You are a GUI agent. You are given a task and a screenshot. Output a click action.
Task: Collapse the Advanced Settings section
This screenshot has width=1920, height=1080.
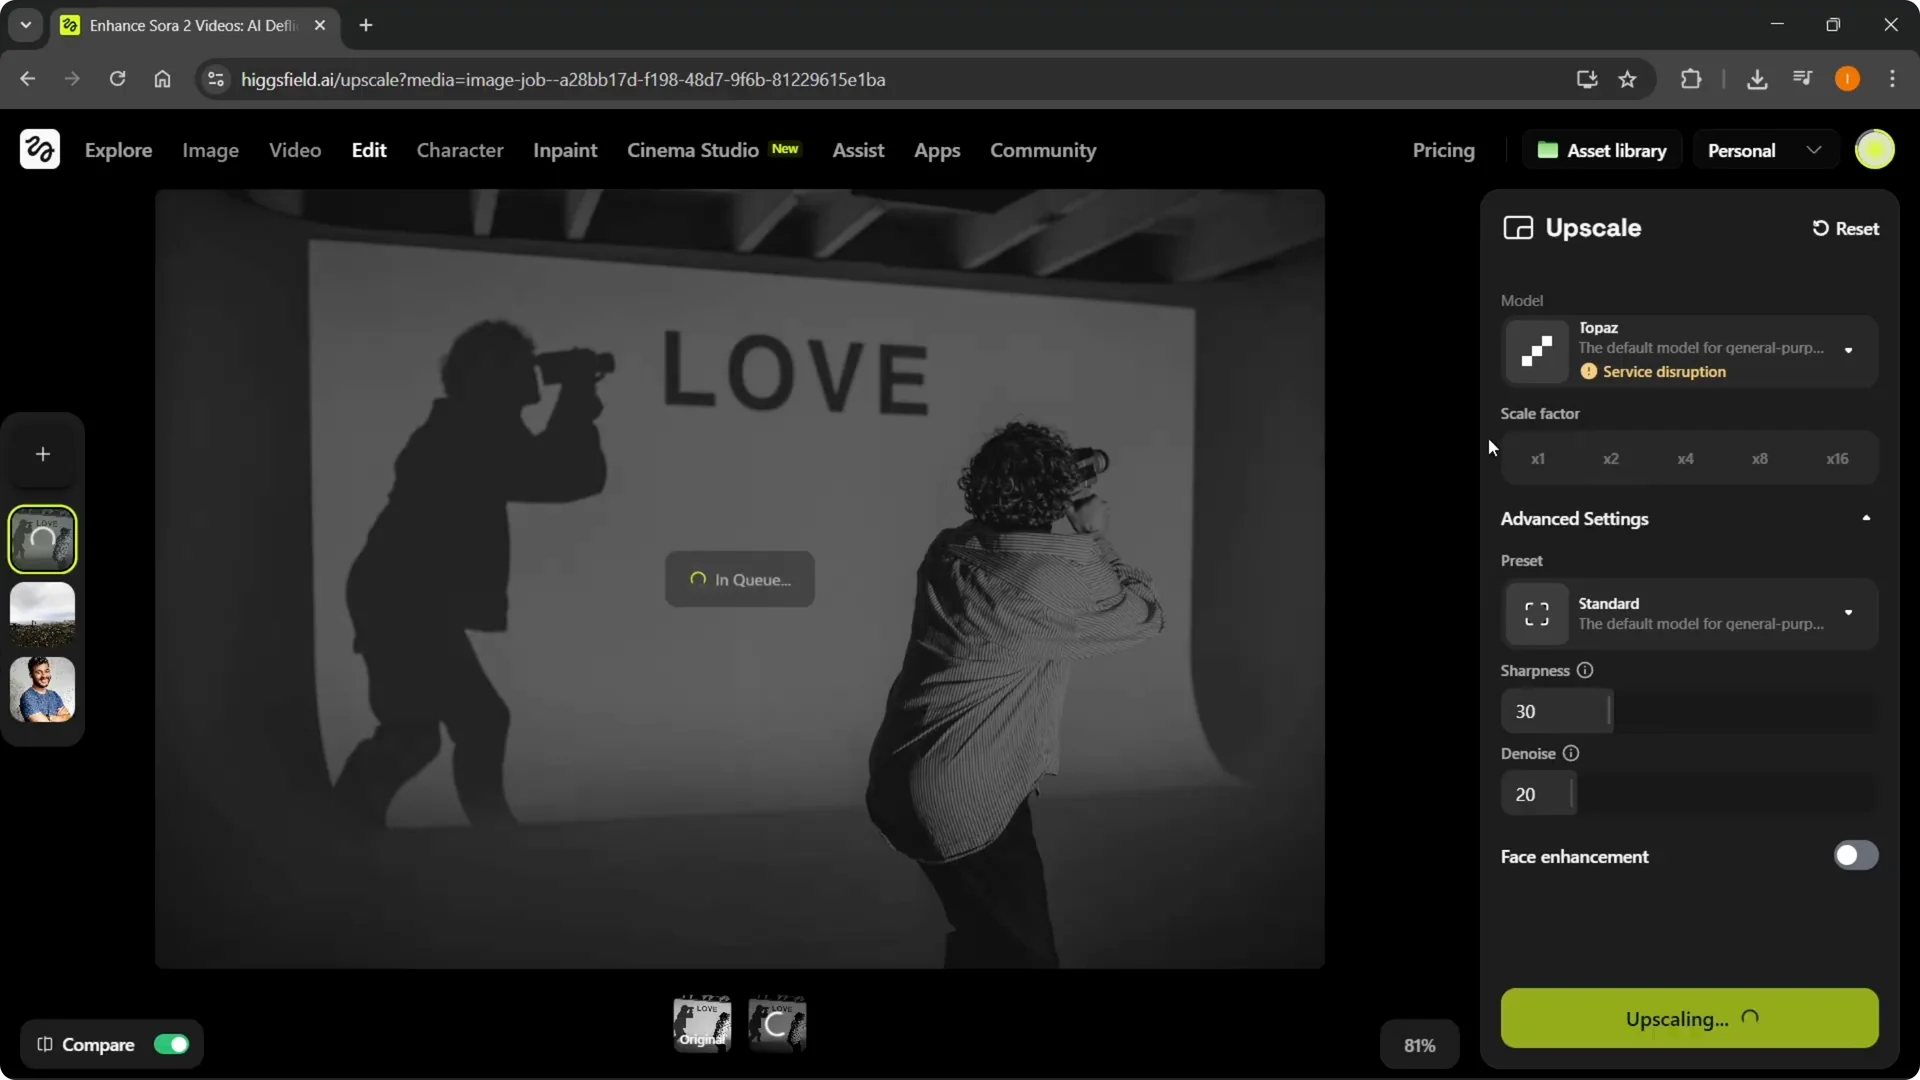click(1866, 518)
